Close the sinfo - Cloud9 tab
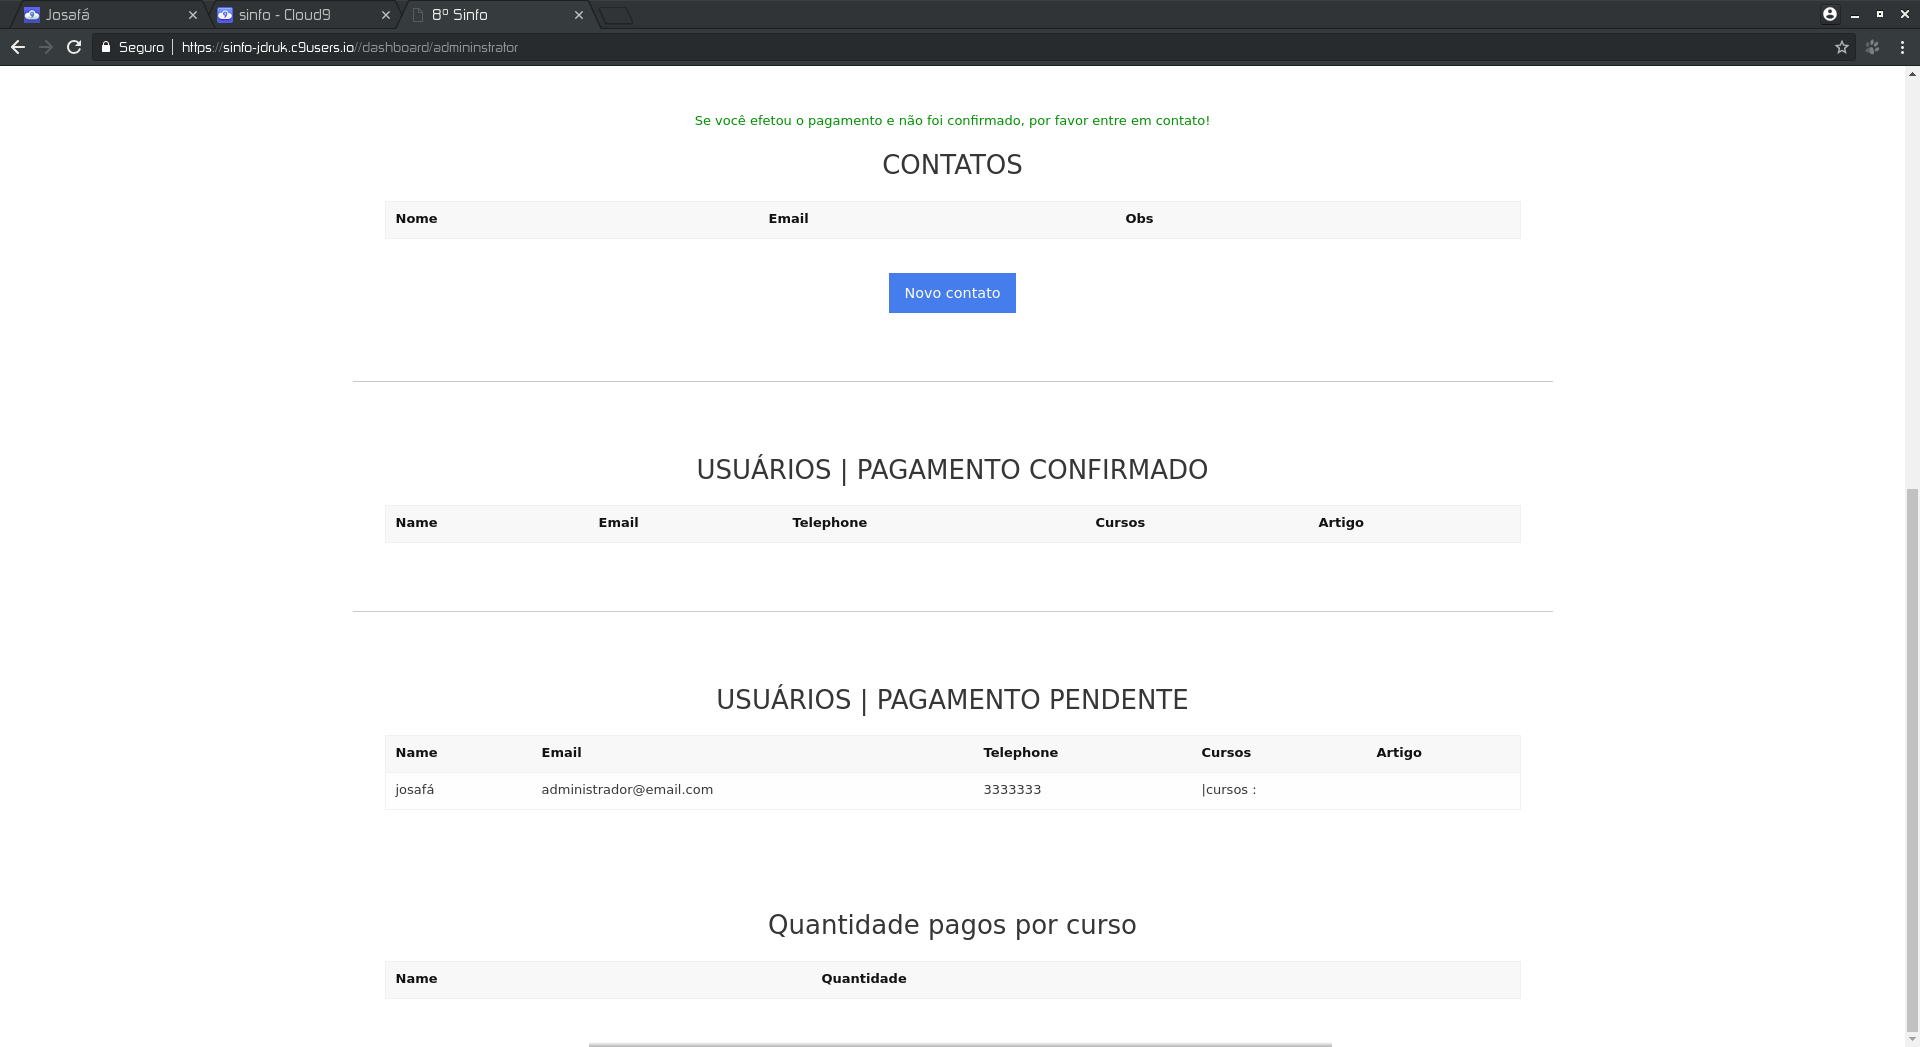This screenshot has height=1047, width=1920. click(x=386, y=15)
